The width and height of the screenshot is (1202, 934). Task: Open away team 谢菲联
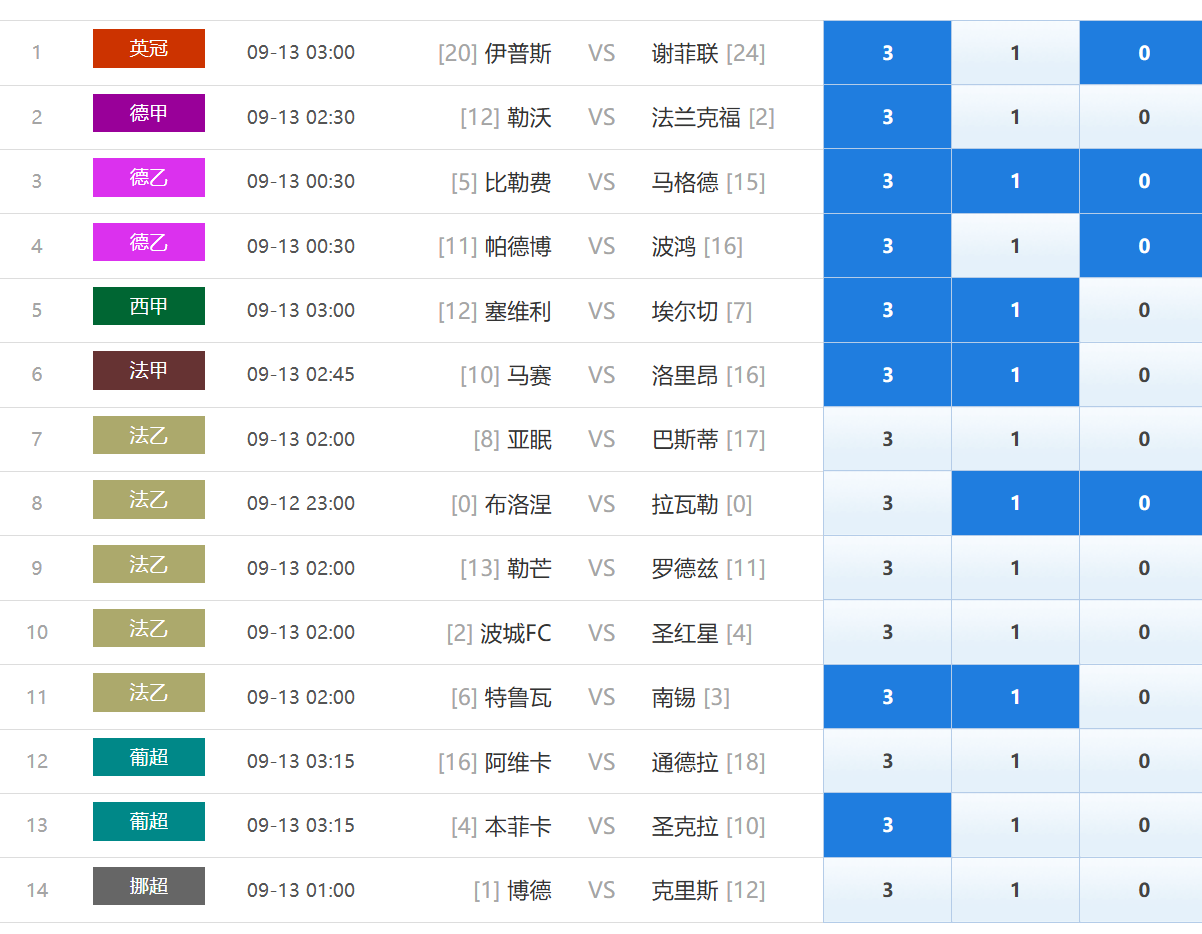[685, 53]
